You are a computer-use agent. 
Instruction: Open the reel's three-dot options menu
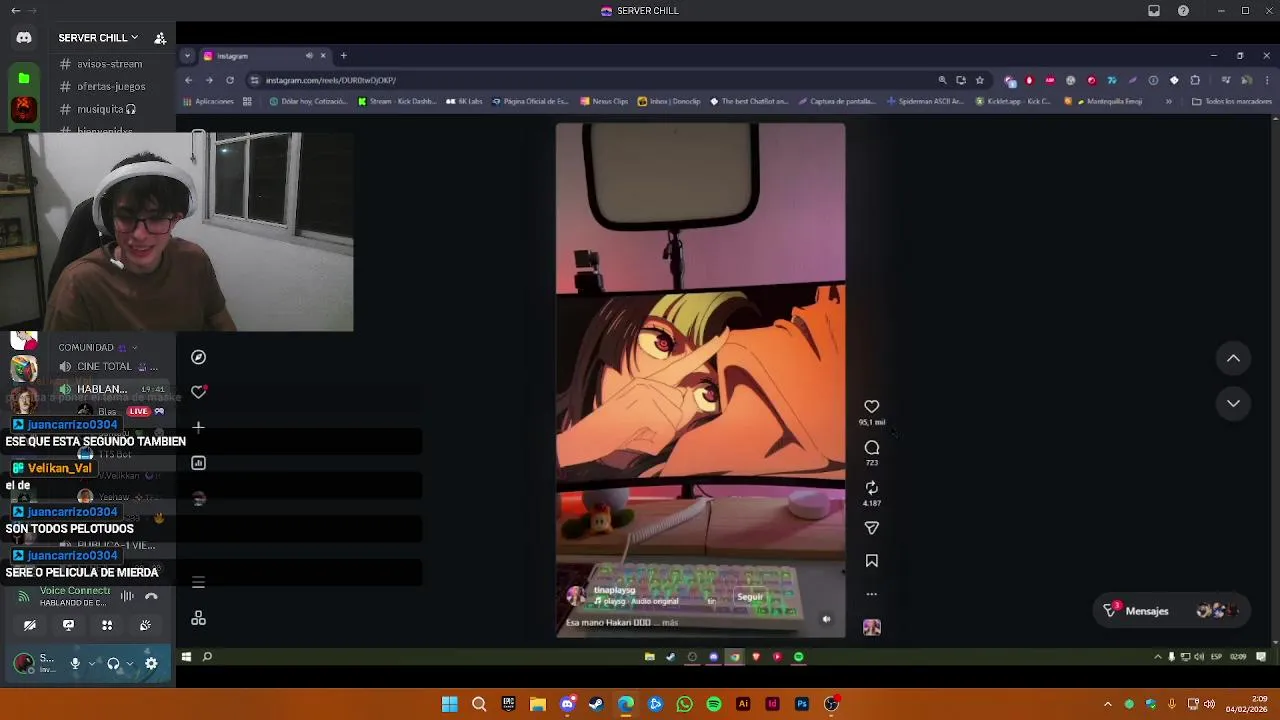tap(871, 594)
